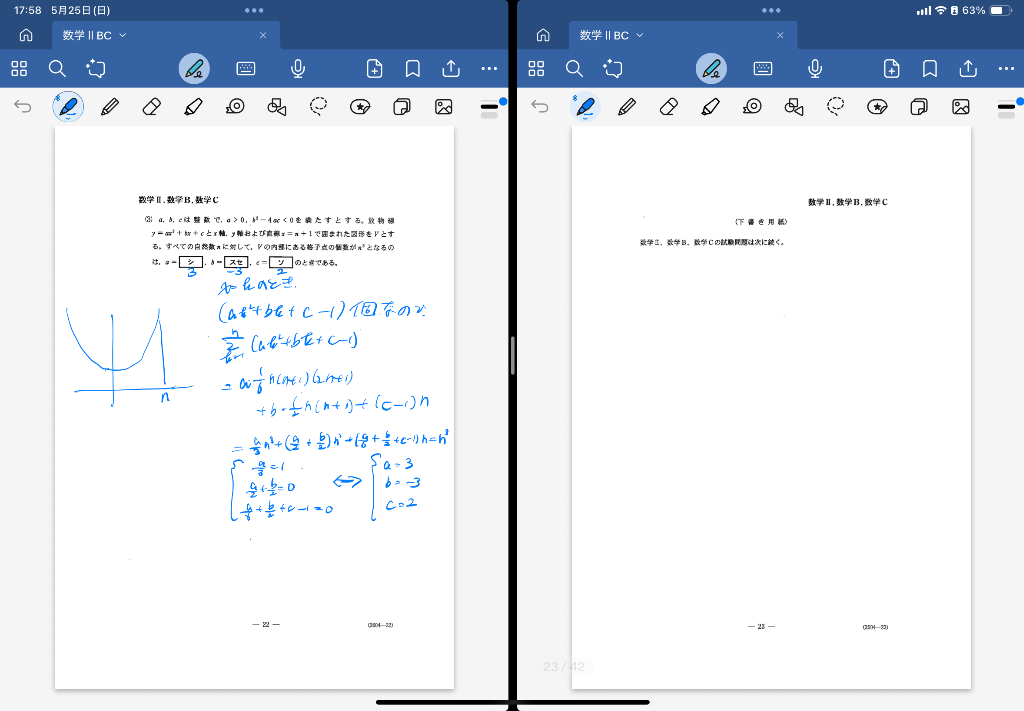Choose the highlighter tool in left pane
The height and width of the screenshot is (711, 1024).
coord(194,106)
